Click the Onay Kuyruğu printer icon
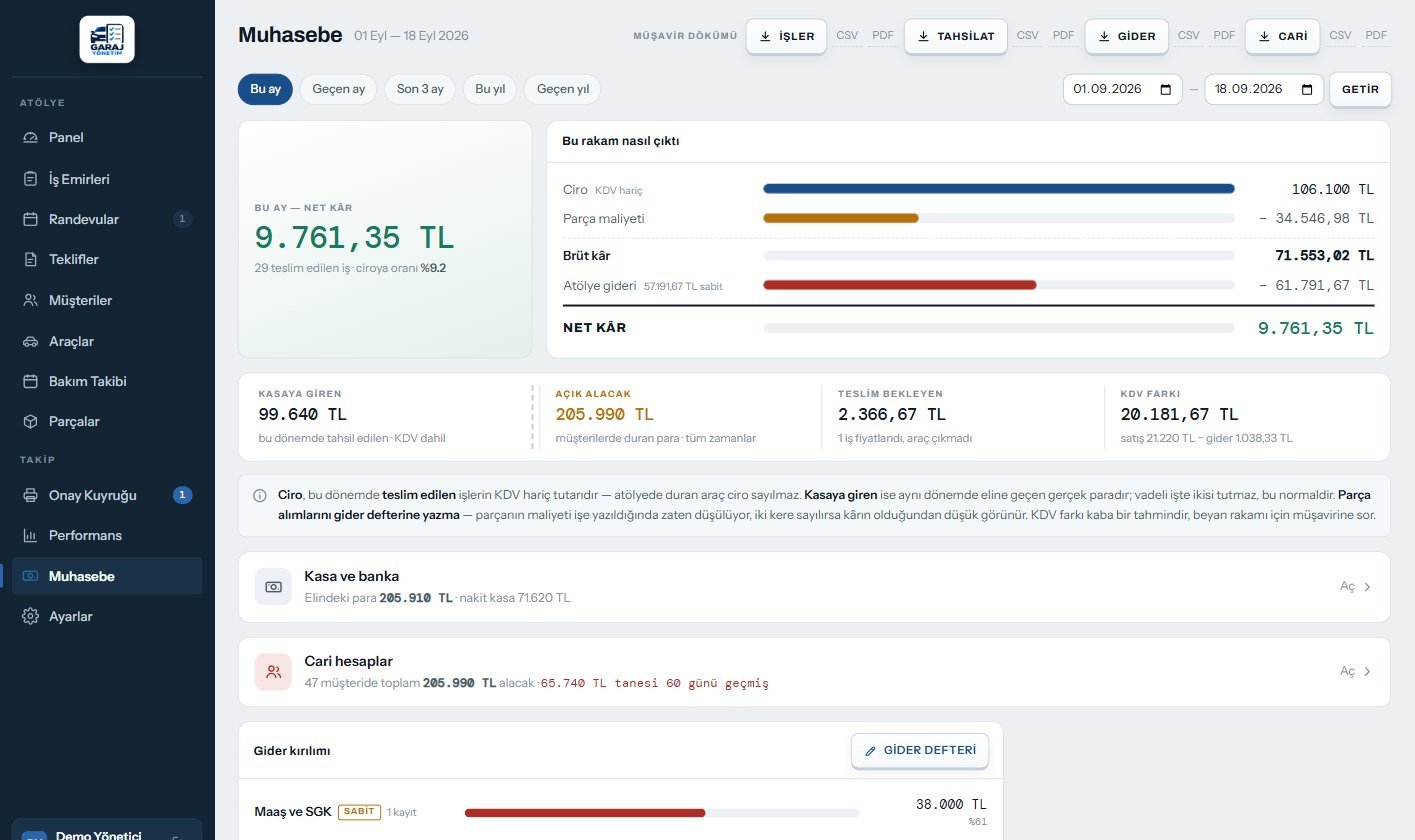1415x840 pixels. (30, 495)
